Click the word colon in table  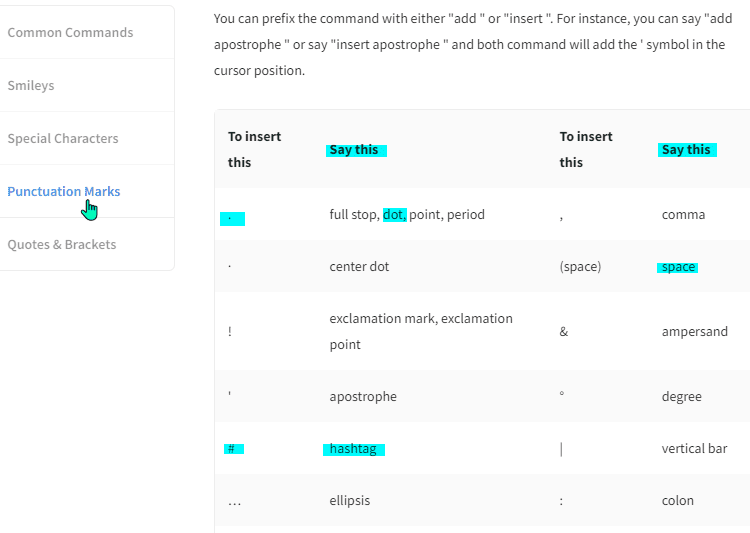pos(677,501)
